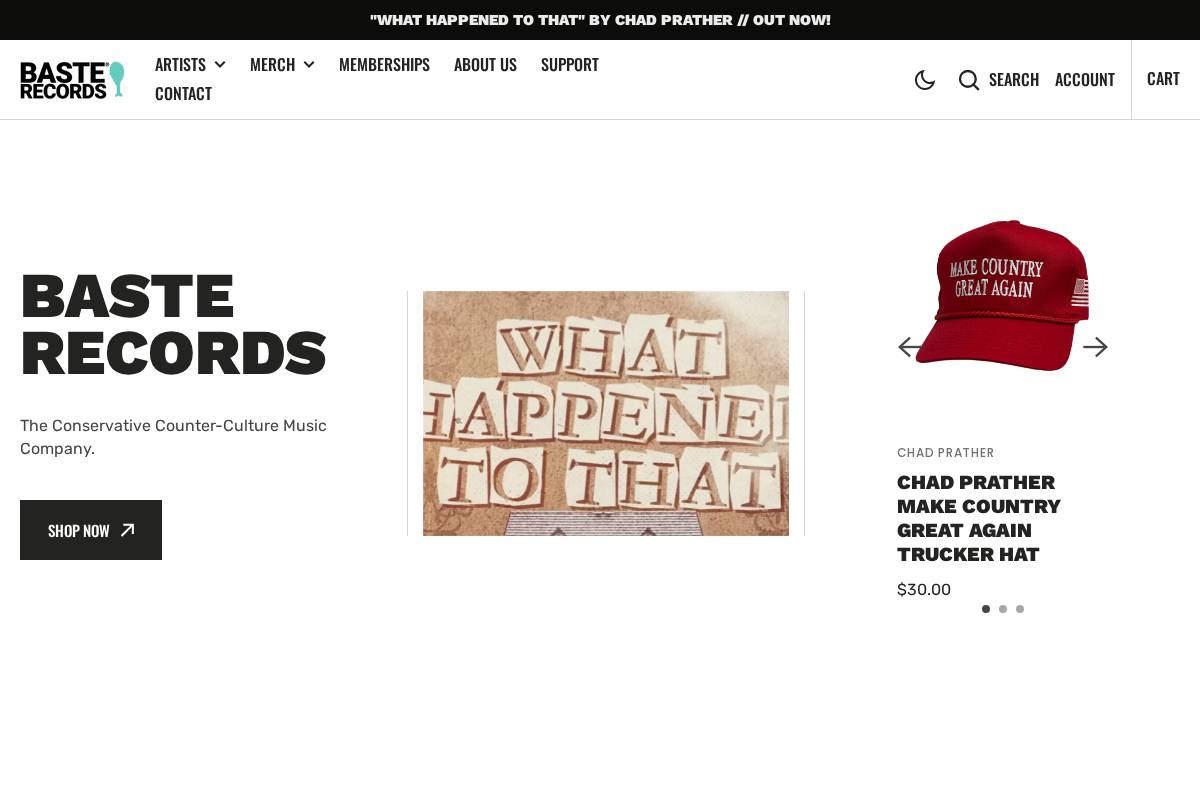
Task: Open the MEMBERSHIPS menu item
Action: 384,64
